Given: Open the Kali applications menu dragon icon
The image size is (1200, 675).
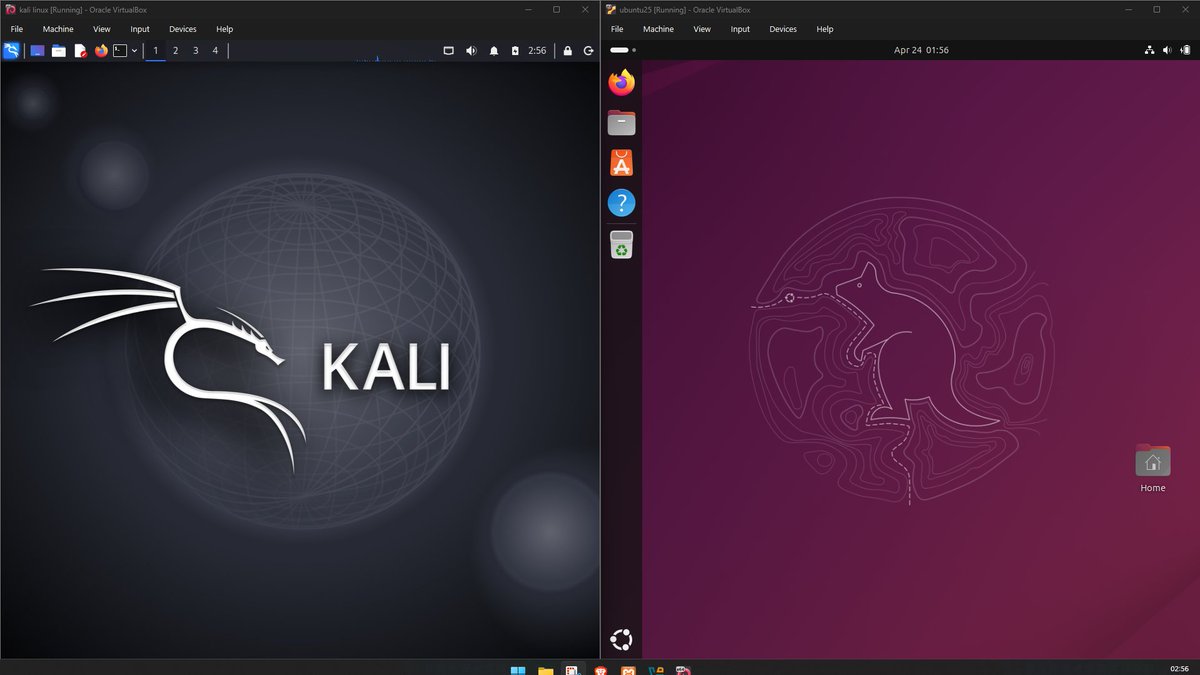Looking at the screenshot, I should pos(11,50).
